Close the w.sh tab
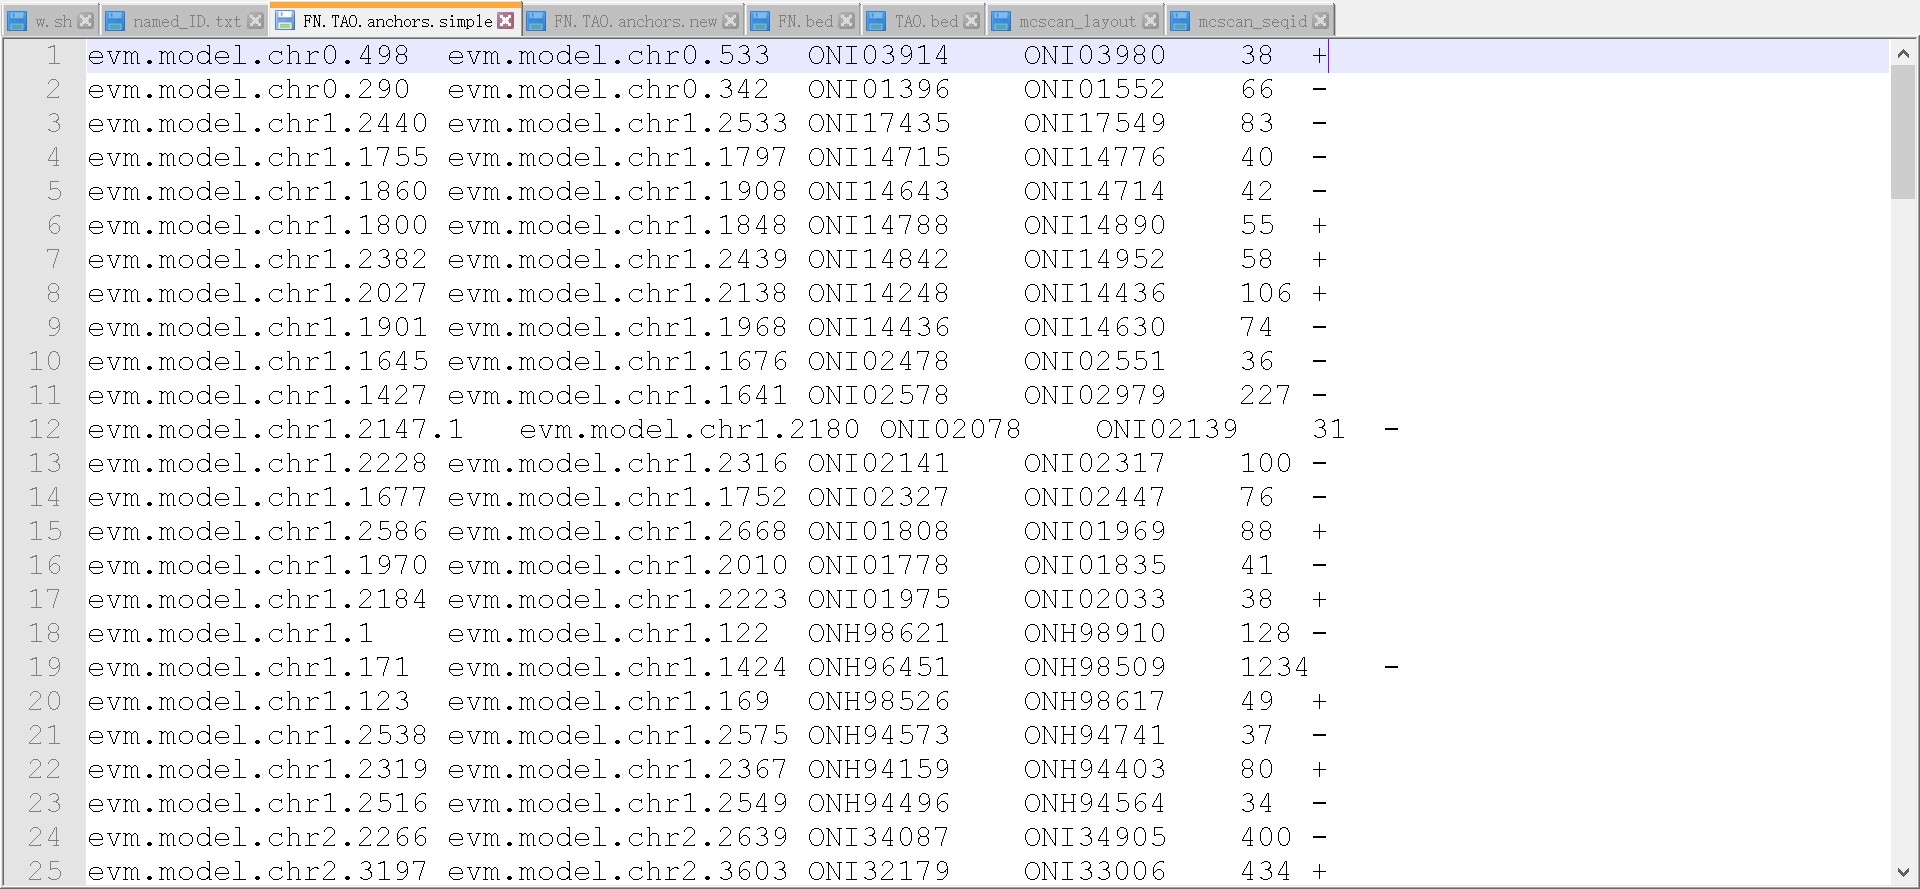Screen dimensions: 1920x889 (x=86, y=21)
